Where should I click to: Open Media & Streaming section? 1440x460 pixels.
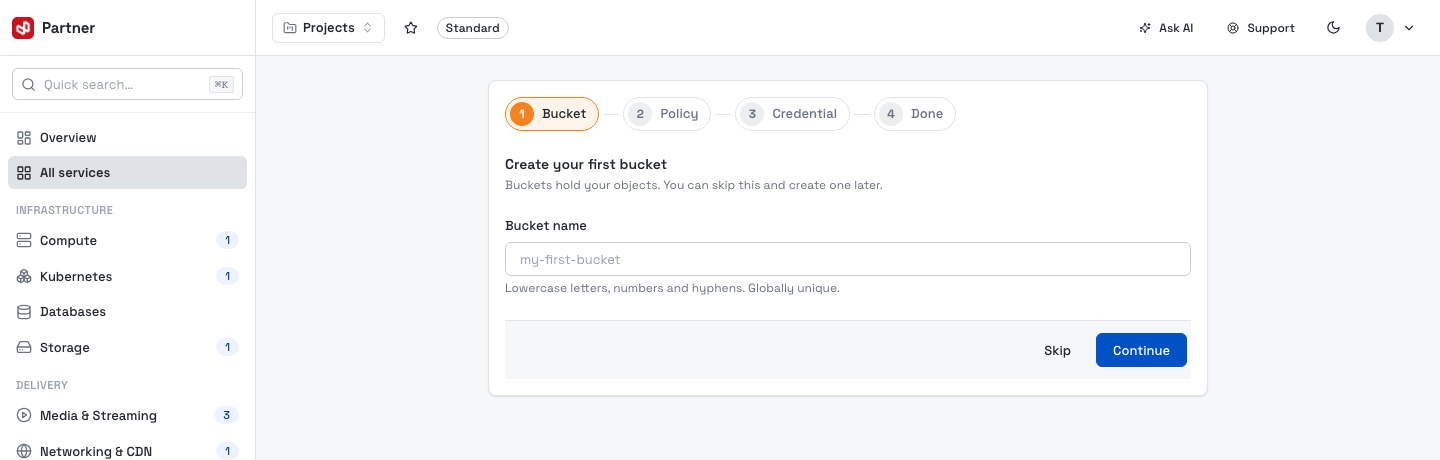(127, 415)
